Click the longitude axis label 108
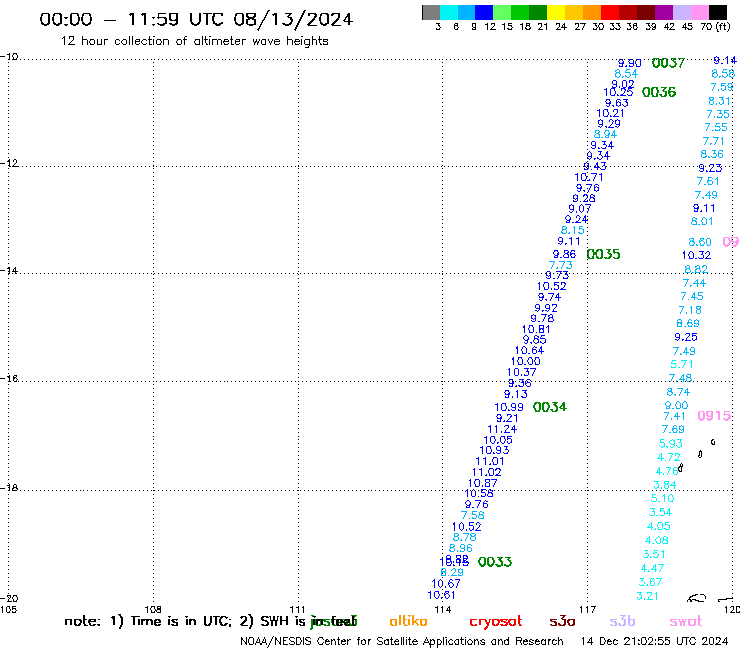740x650 pixels. pos(153,609)
